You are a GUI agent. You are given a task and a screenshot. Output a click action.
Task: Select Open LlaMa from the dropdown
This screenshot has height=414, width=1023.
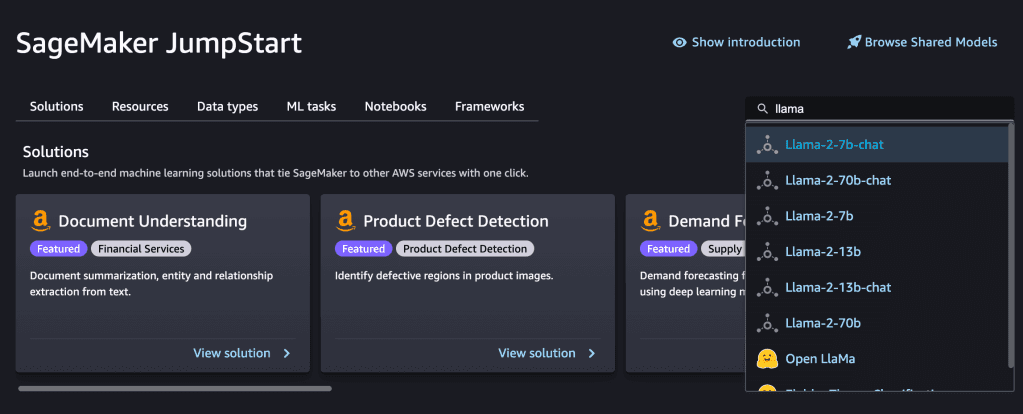(x=879, y=359)
